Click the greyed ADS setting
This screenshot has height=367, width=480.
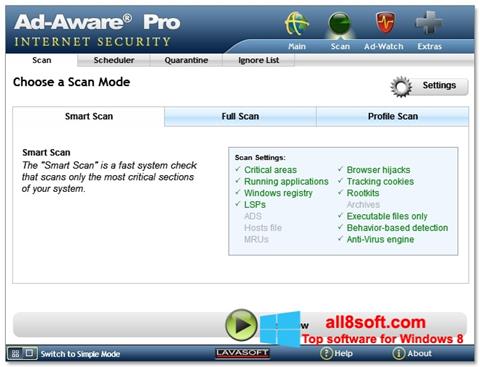pyautogui.click(x=253, y=216)
